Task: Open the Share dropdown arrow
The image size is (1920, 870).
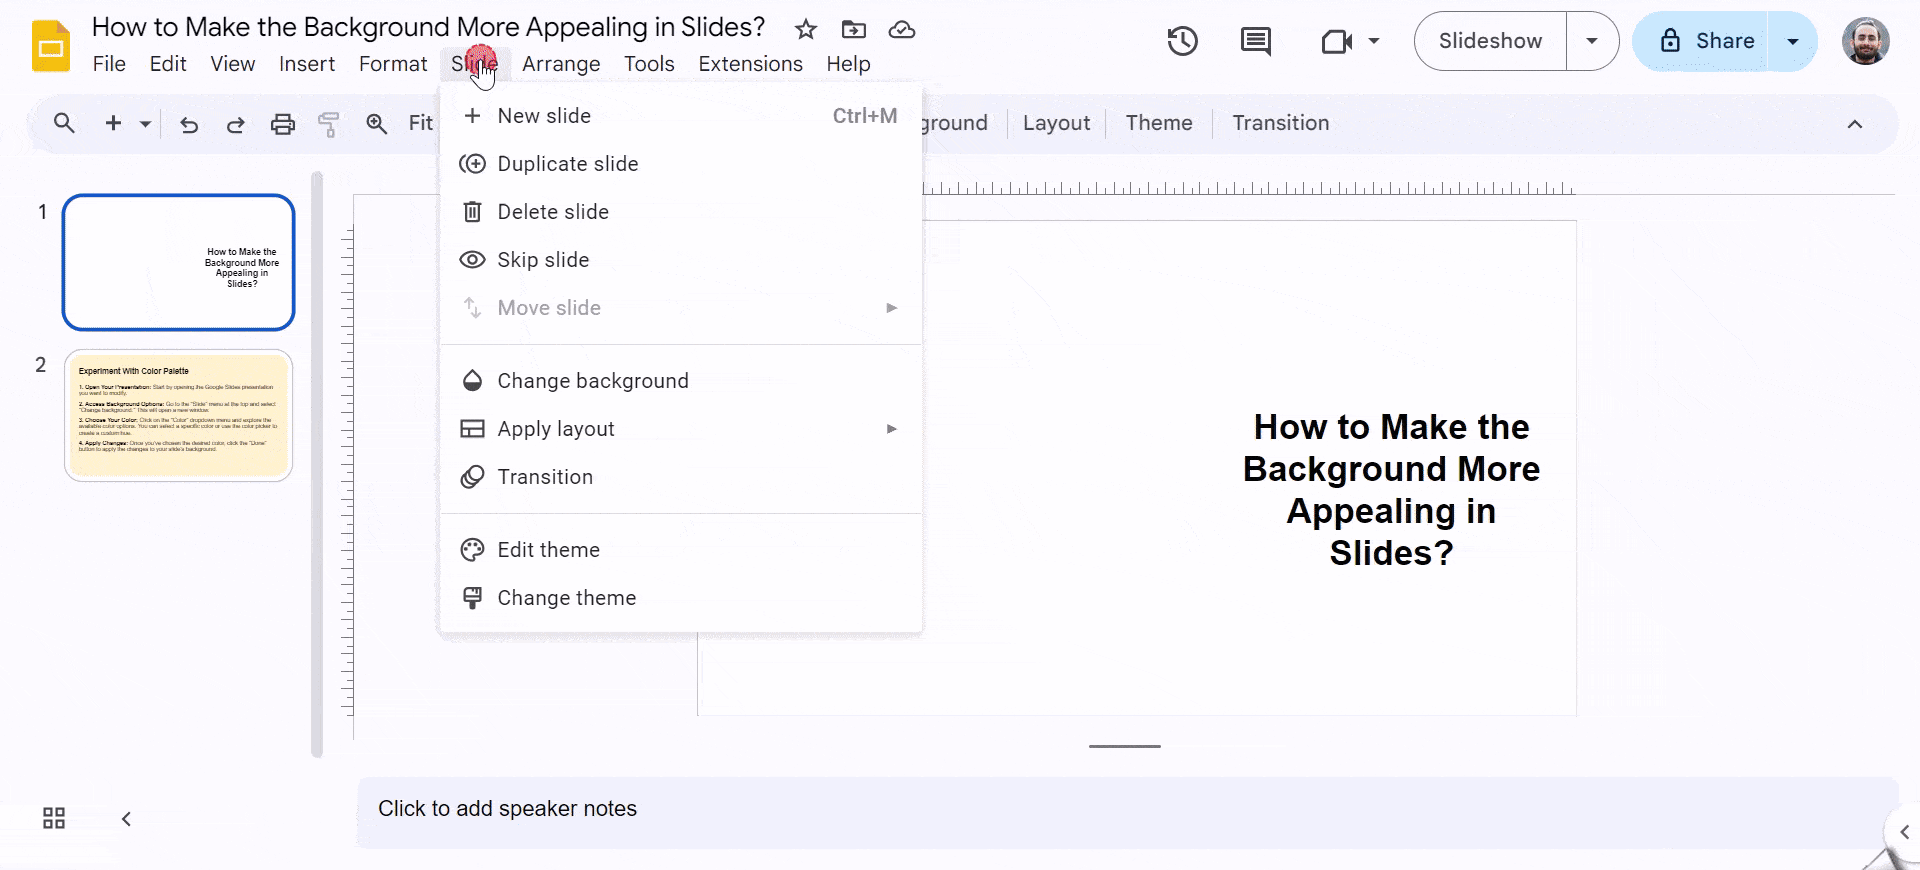Action: [1793, 41]
